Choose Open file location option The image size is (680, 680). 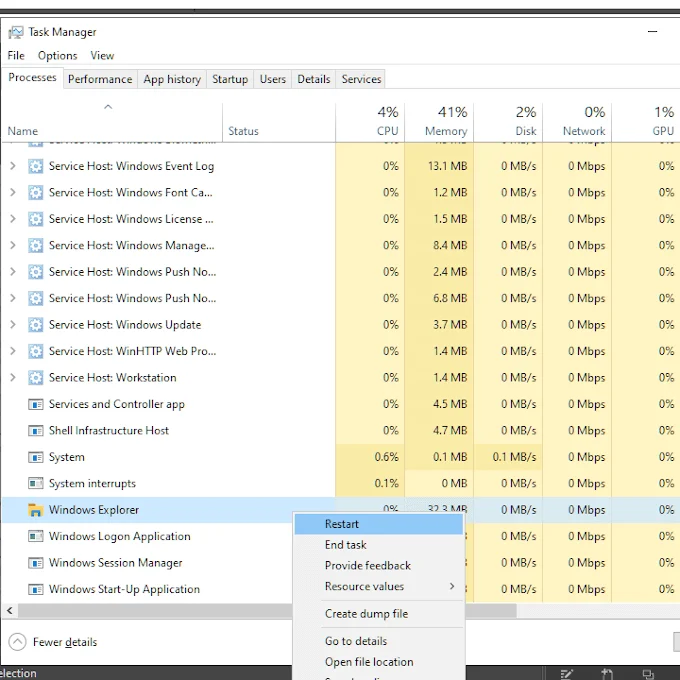click(379, 662)
